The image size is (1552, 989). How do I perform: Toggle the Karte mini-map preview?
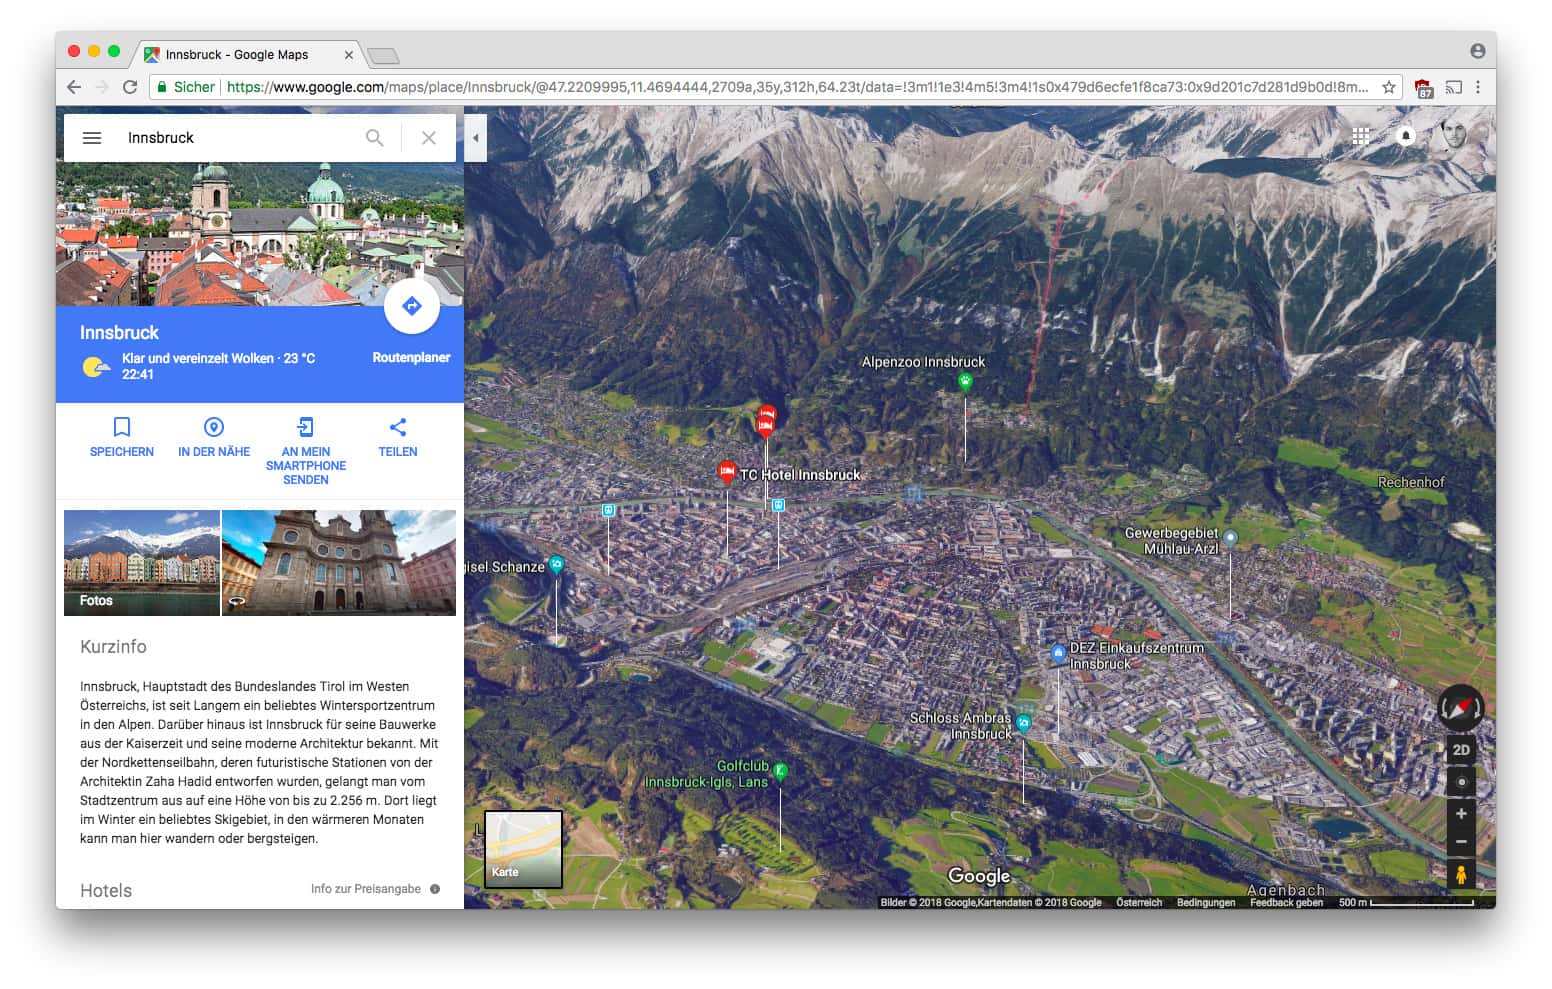522,849
